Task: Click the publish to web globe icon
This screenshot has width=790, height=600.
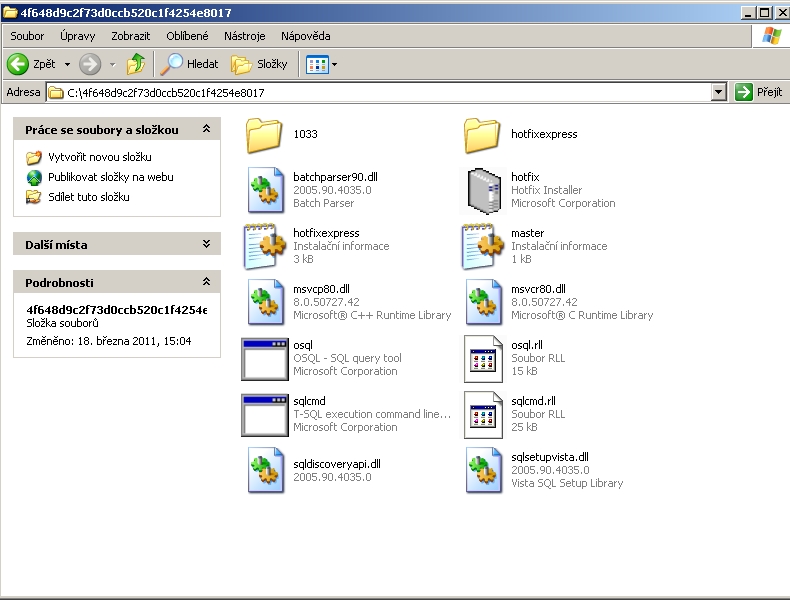Action: tap(34, 177)
